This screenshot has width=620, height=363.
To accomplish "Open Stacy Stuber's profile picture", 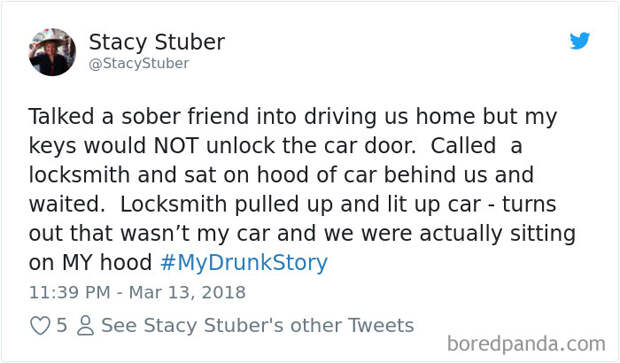I will point(52,52).
